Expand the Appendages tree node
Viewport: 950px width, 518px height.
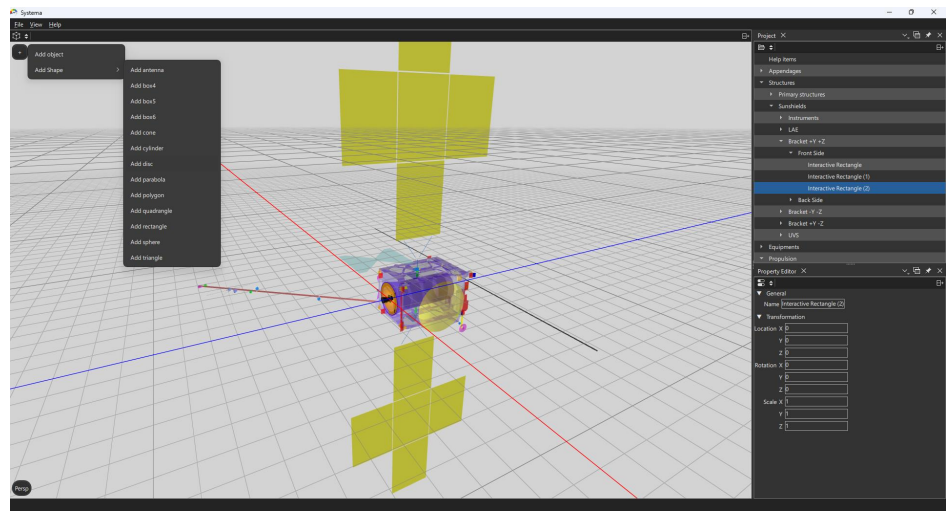click(762, 71)
